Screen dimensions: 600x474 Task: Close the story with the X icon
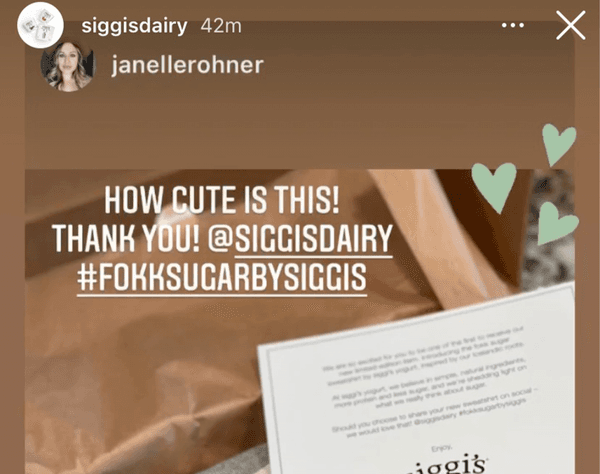(x=571, y=25)
